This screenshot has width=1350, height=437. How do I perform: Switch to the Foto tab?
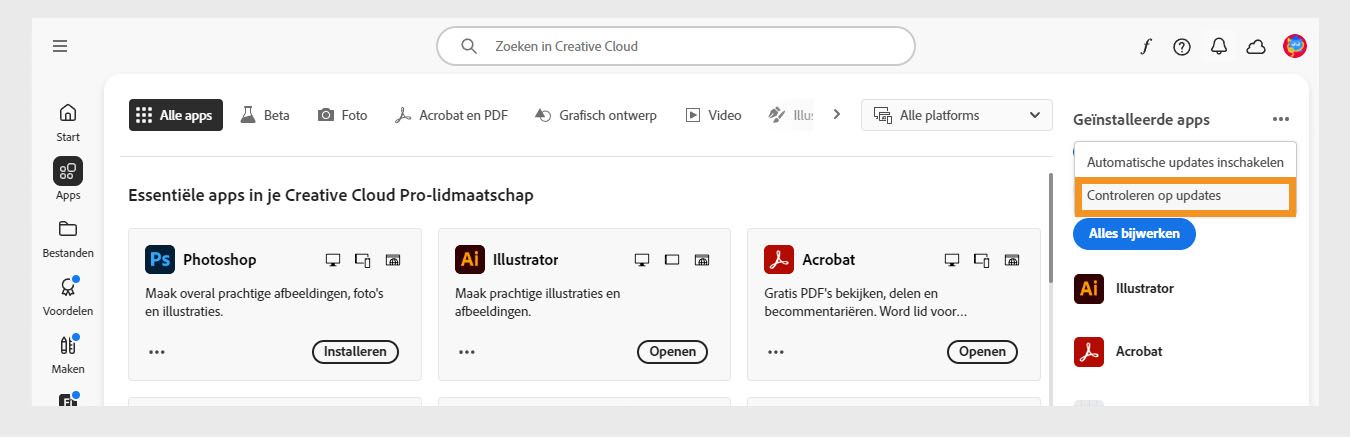pyautogui.click(x=342, y=115)
